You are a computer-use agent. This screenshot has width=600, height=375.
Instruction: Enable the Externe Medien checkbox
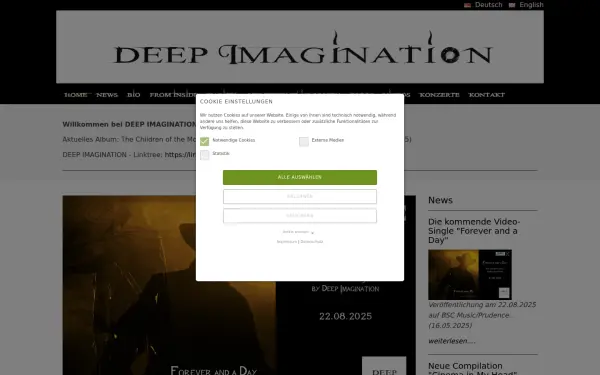[x=304, y=142]
